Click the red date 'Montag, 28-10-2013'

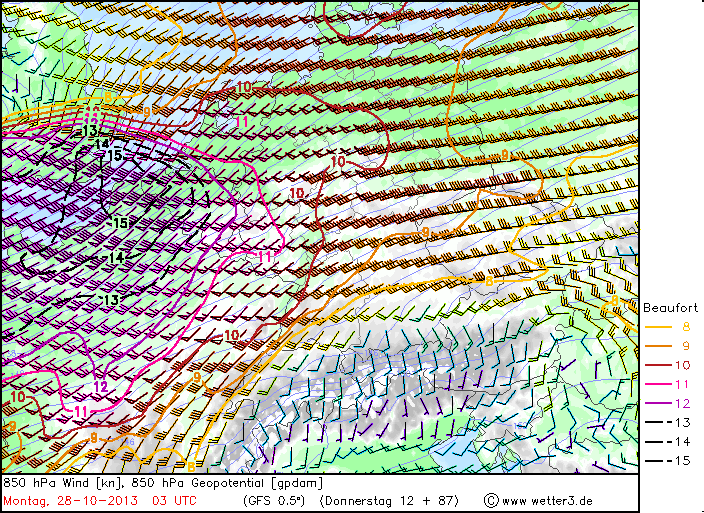[70, 501]
